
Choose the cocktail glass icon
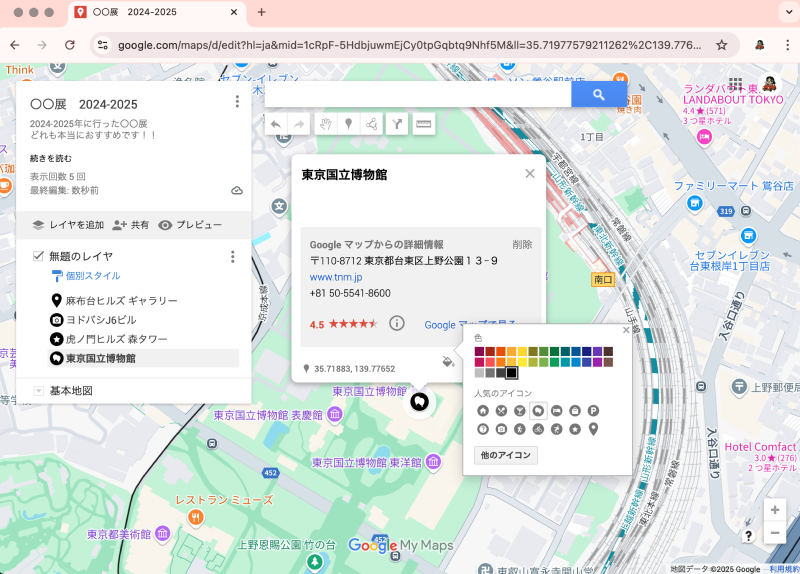pos(519,411)
